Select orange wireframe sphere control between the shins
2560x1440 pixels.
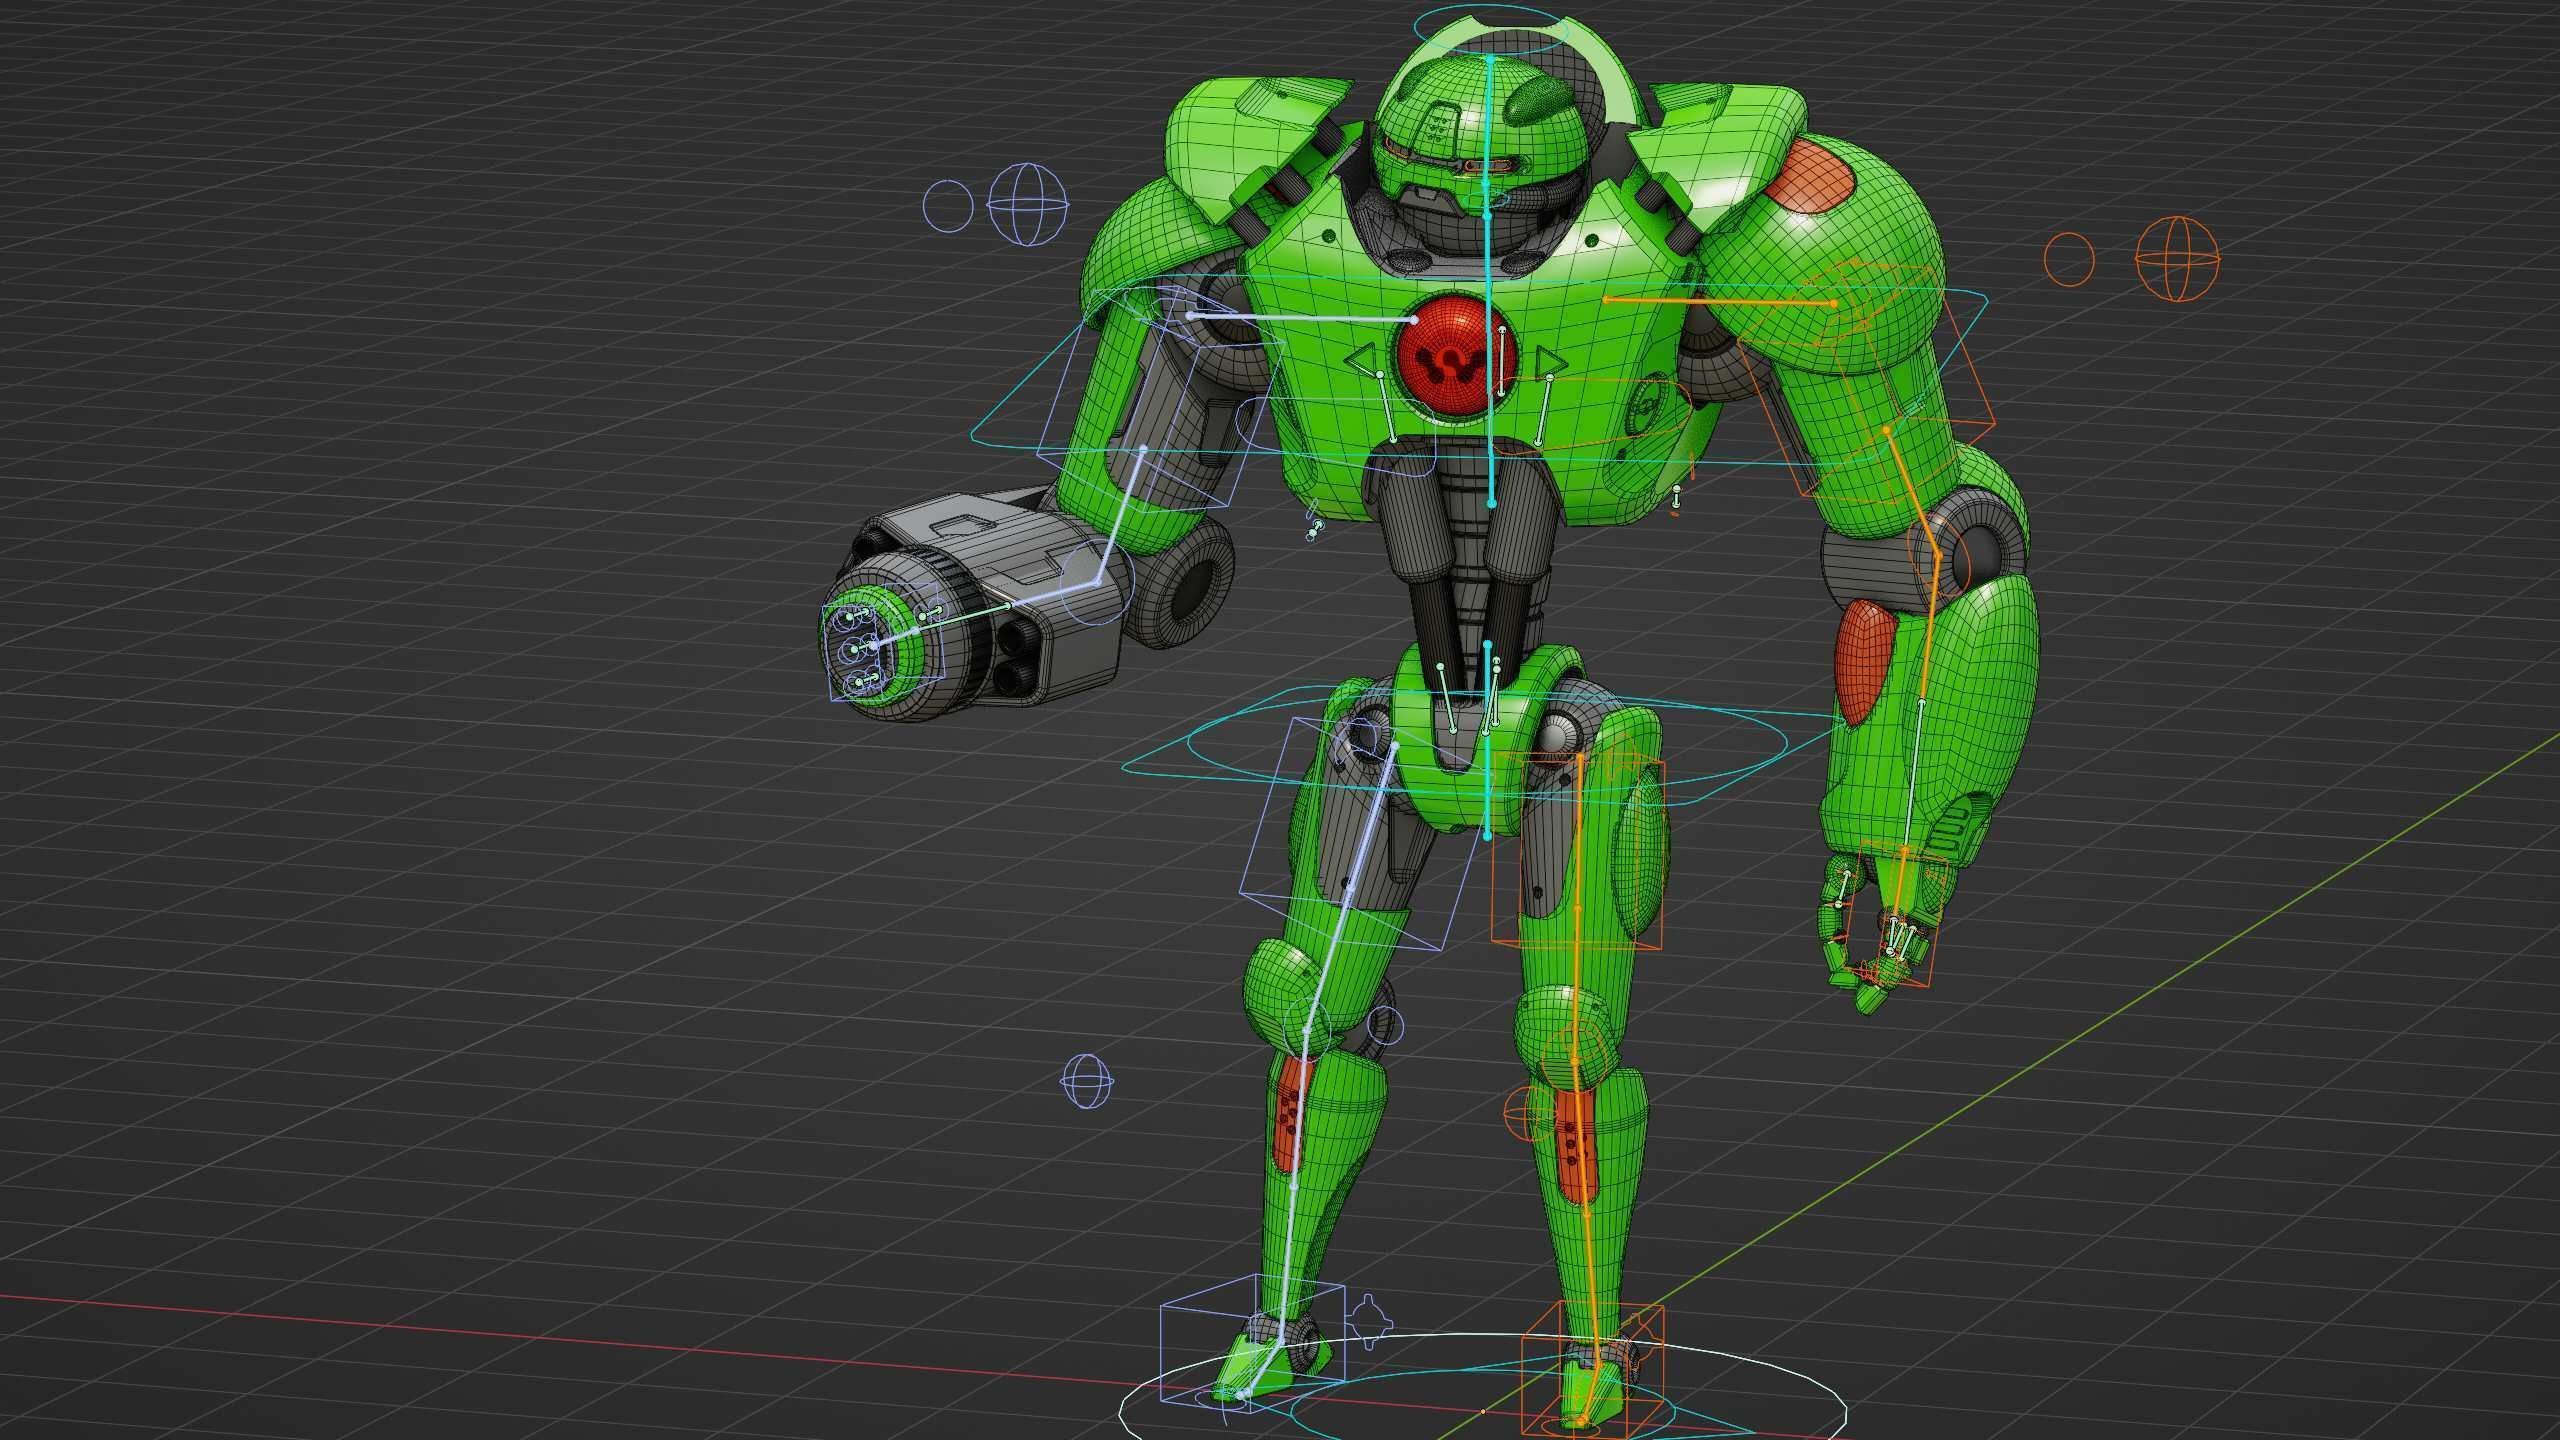coord(1531,1114)
